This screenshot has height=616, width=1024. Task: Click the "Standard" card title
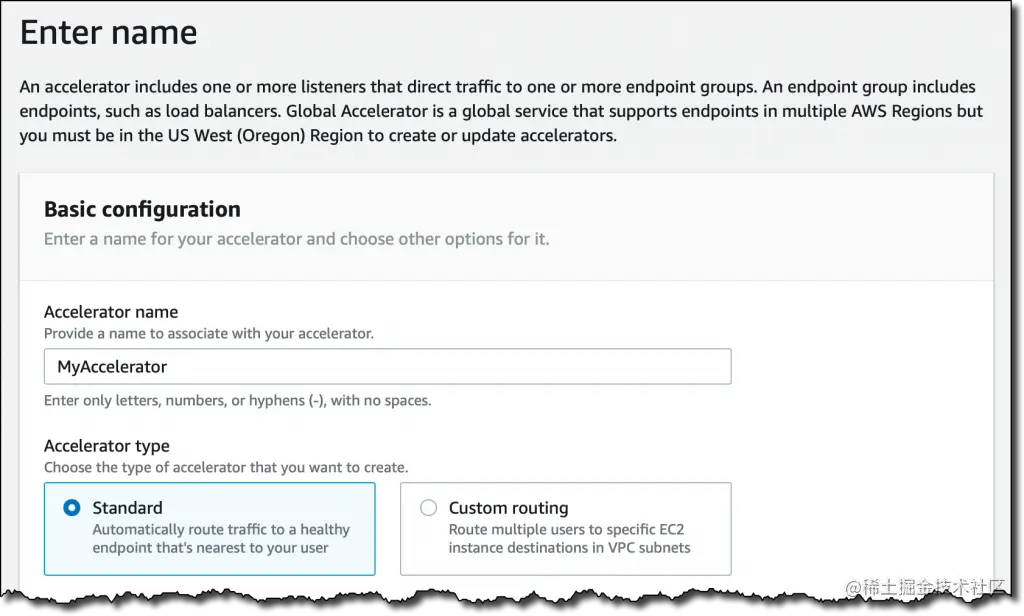point(127,508)
